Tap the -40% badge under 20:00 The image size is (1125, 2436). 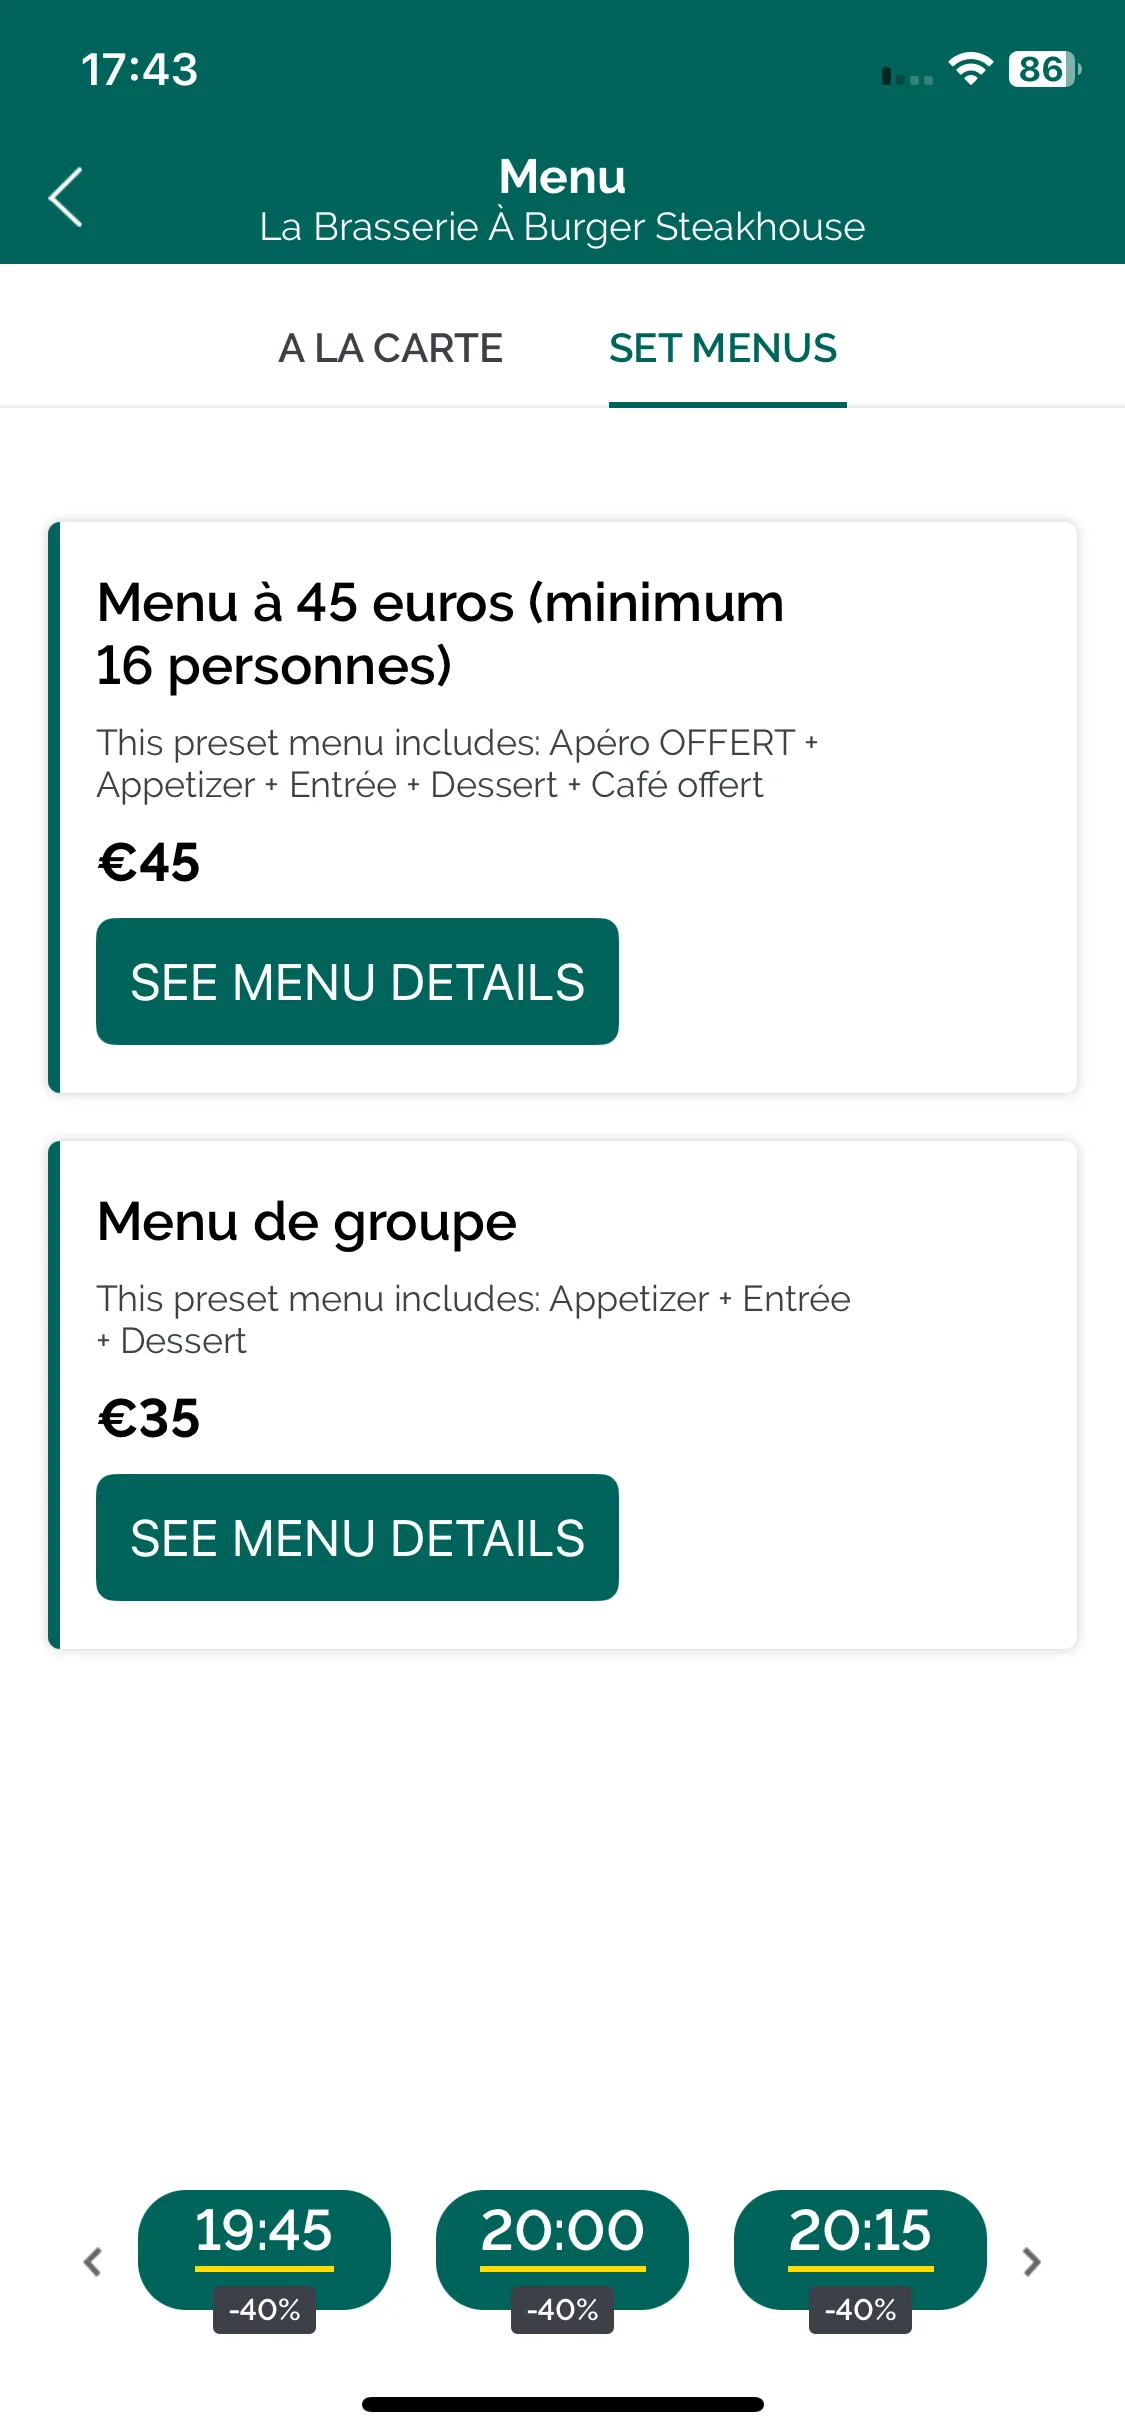562,2310
